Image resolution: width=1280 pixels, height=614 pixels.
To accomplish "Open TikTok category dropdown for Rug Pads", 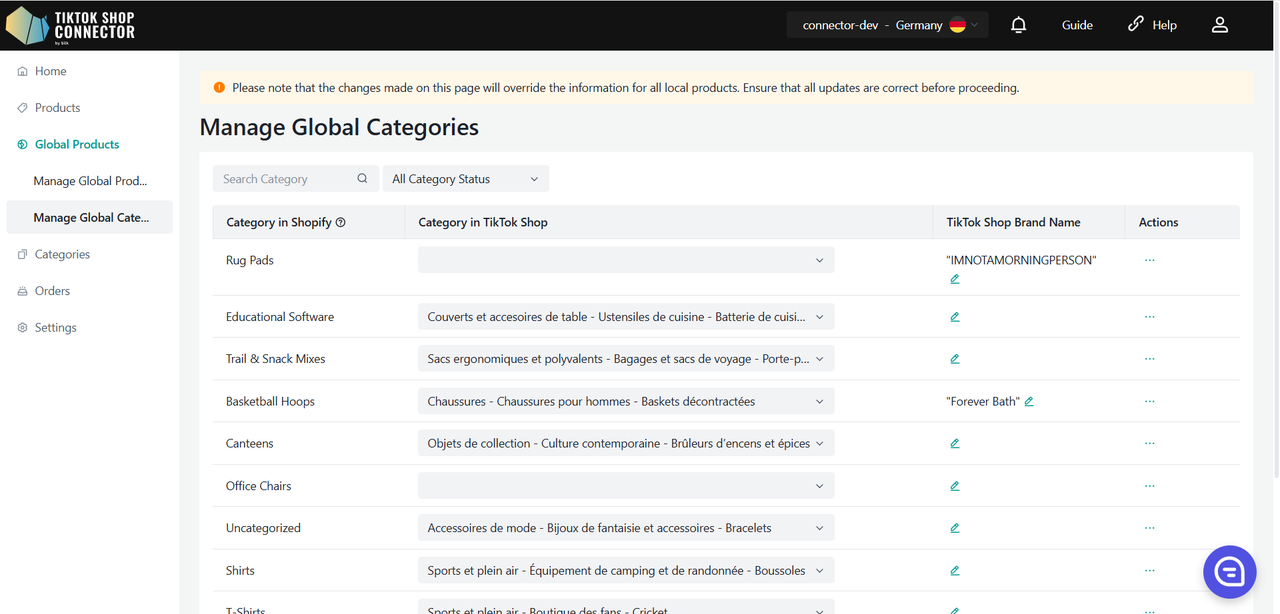I will coord(625,260).
